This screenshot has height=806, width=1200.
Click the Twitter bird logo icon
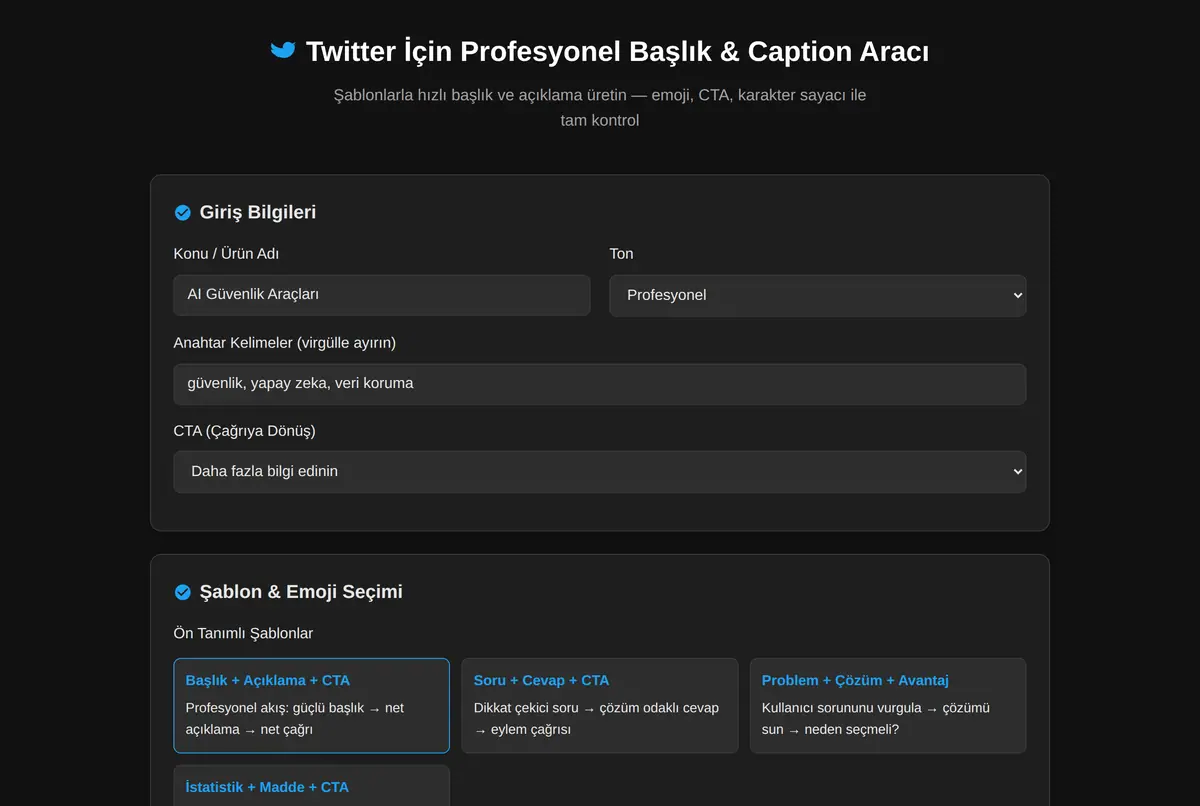coord(283,50)
